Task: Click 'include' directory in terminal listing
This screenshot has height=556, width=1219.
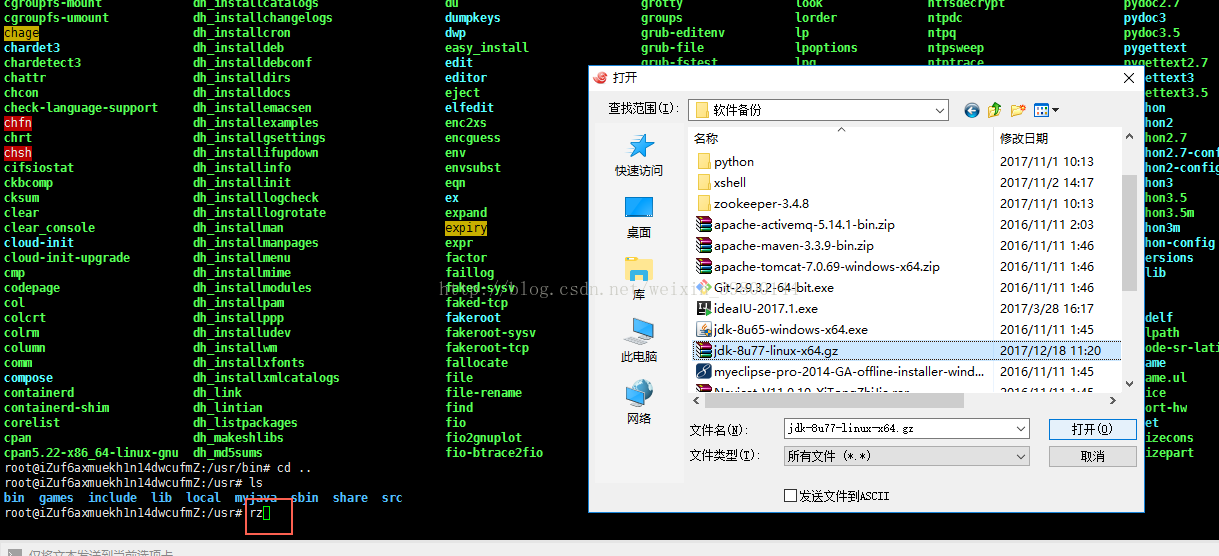Action: click(113, 498)
